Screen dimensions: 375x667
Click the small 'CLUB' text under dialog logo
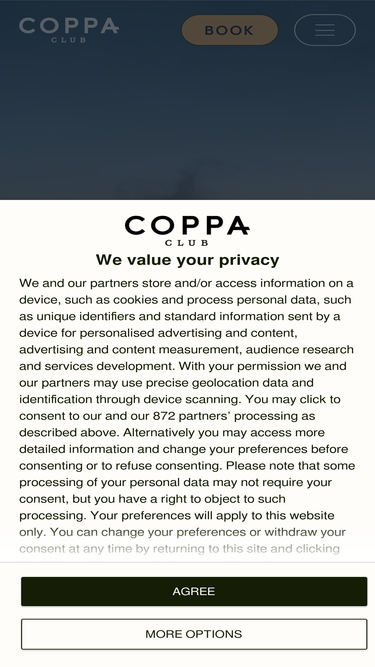(187, 243)
